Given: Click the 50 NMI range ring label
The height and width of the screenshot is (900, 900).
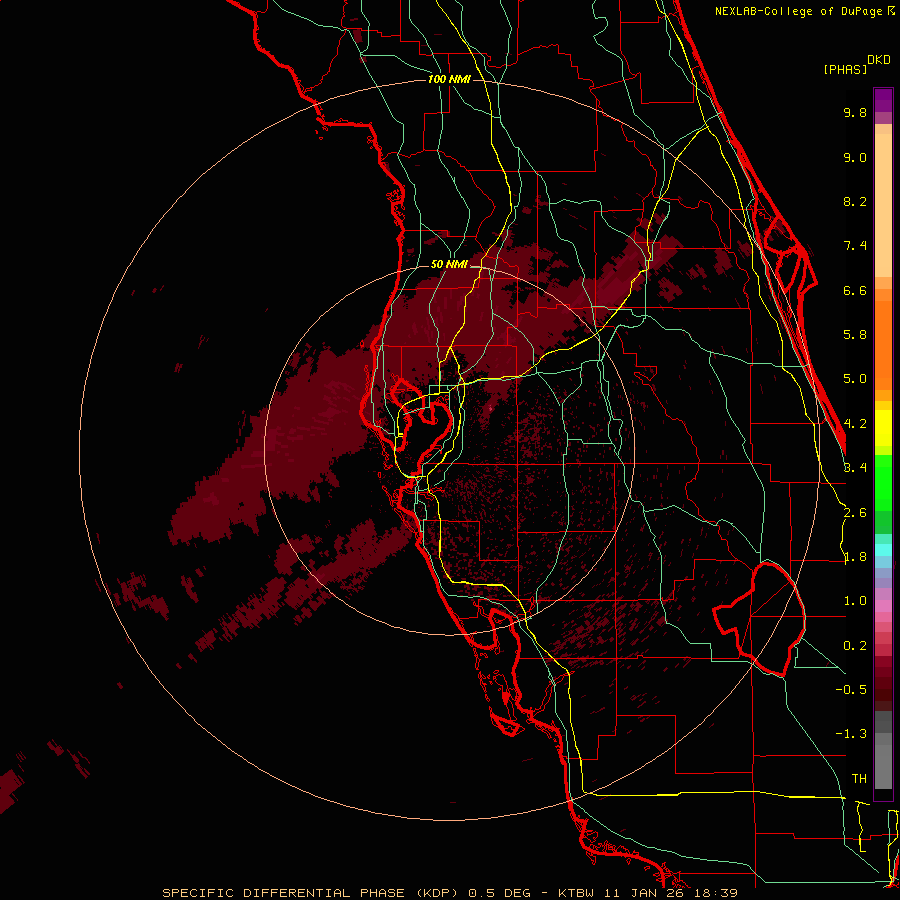Looking at the screenshot, I should [449, 265].
